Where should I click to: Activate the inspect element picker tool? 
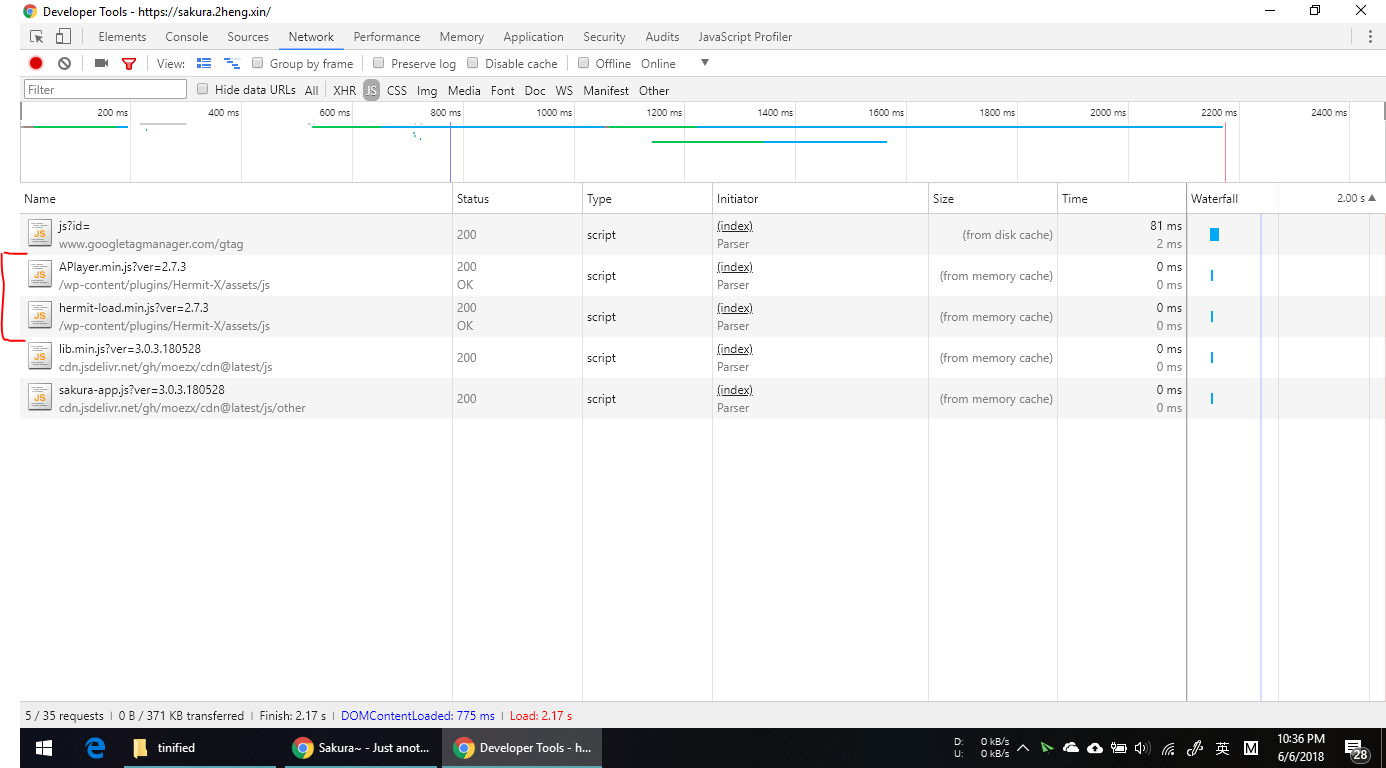click(37, 37)
